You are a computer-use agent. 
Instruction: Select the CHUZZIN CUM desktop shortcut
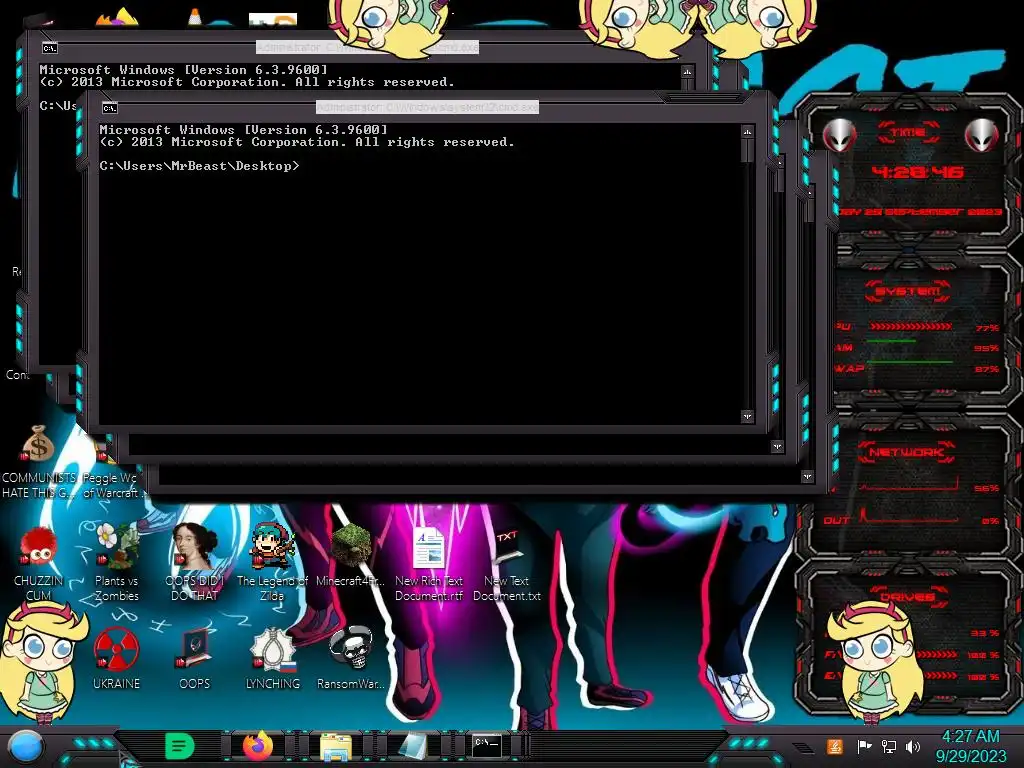coord(39,563)
